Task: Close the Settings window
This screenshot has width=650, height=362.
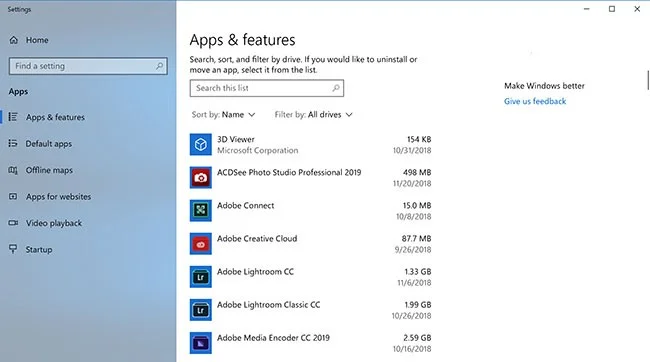Action: (x=637, y=9)
